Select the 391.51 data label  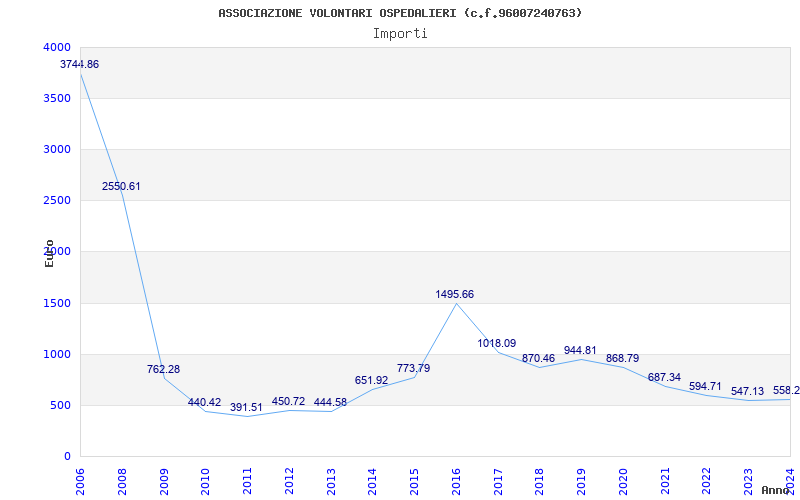pos(246,407)
